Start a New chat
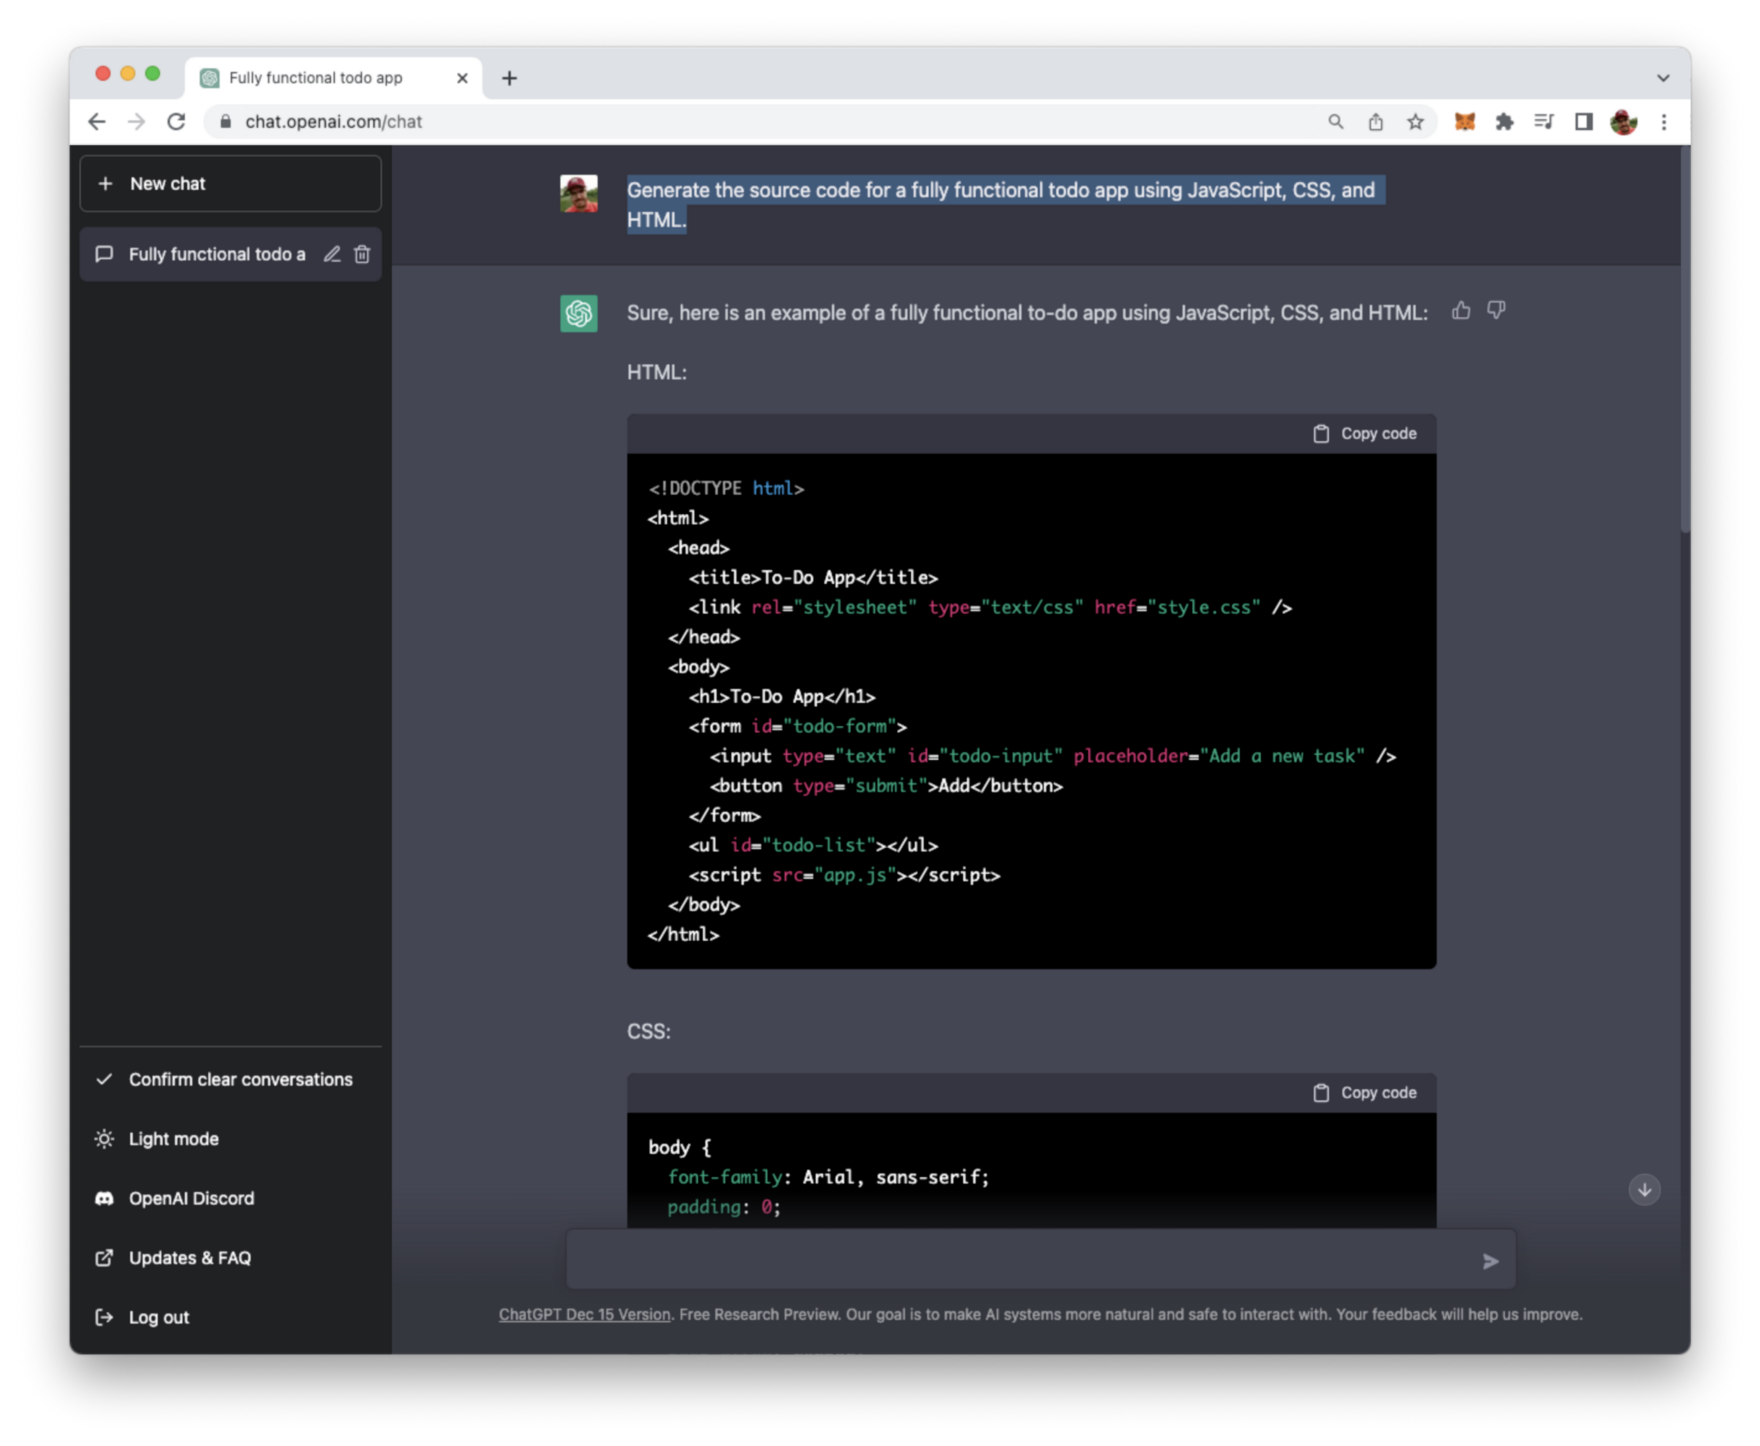Screen dimensions: 1760x1446 point(230,184)
